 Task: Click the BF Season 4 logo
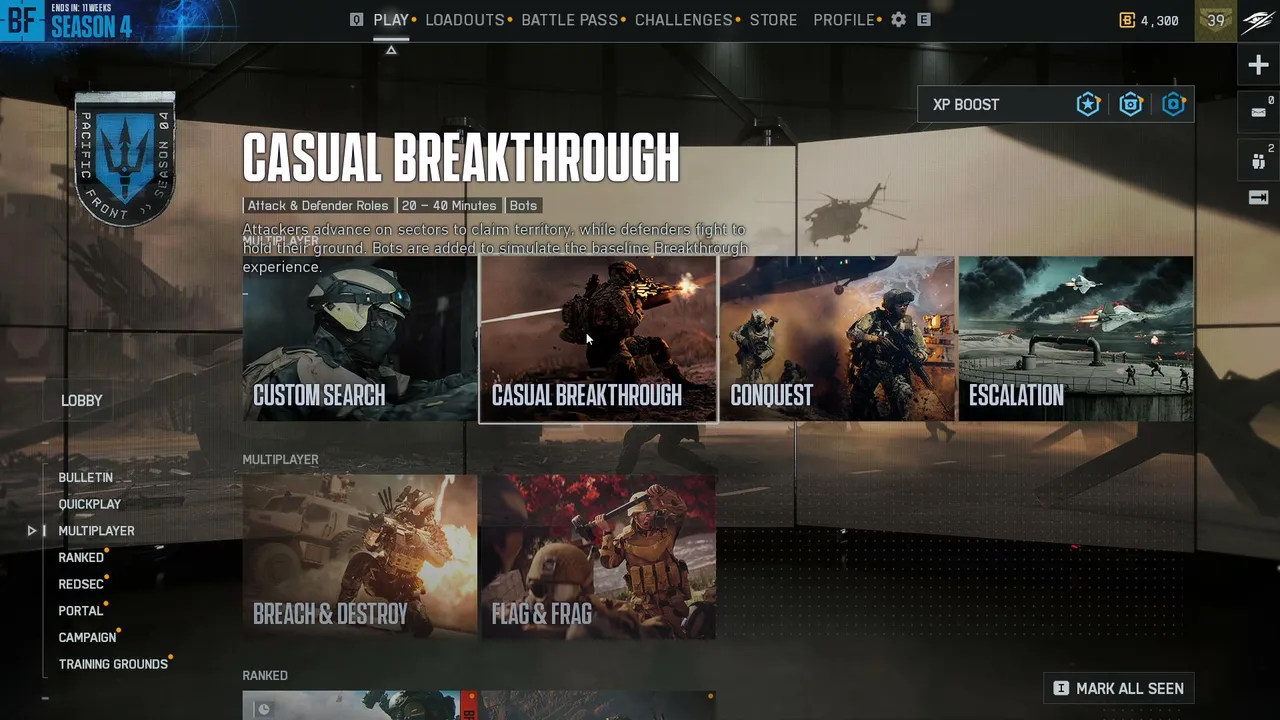click(x=67, y=20)
